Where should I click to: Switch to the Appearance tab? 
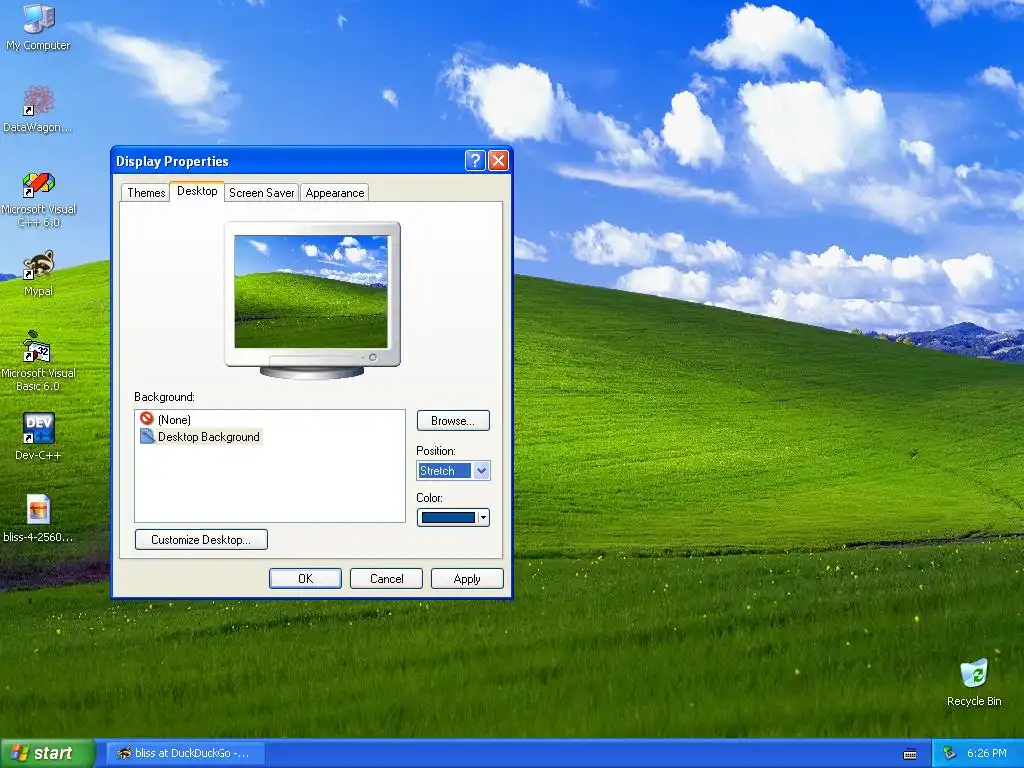point(334,193)
